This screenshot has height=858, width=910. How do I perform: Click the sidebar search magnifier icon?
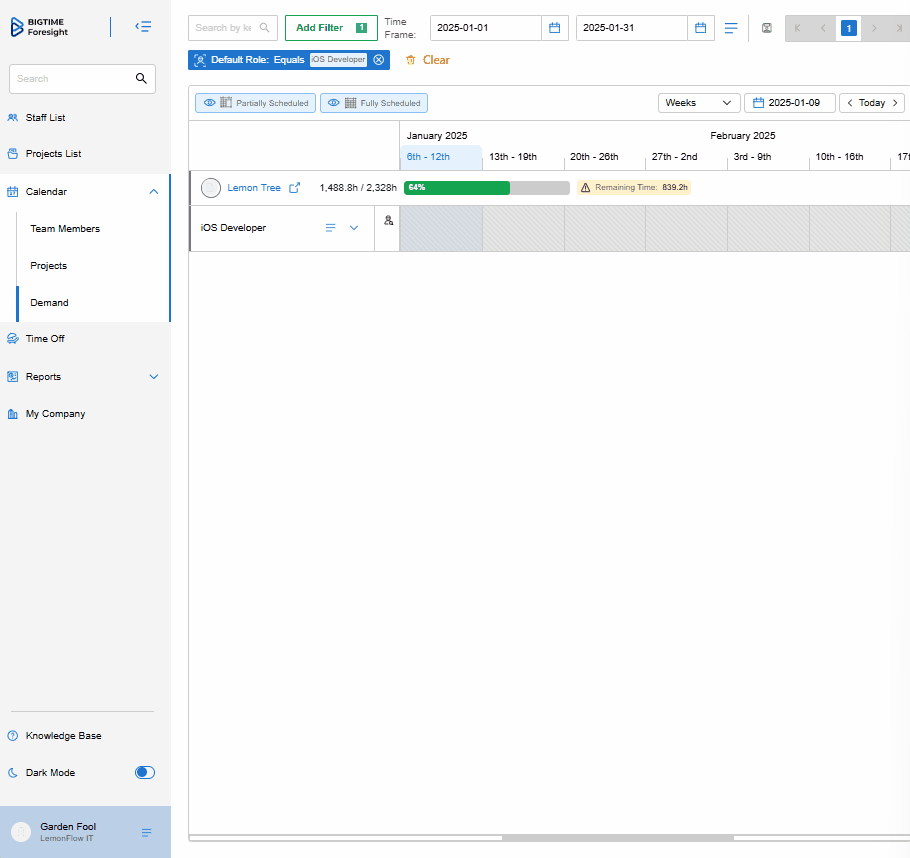coord(141,78)
